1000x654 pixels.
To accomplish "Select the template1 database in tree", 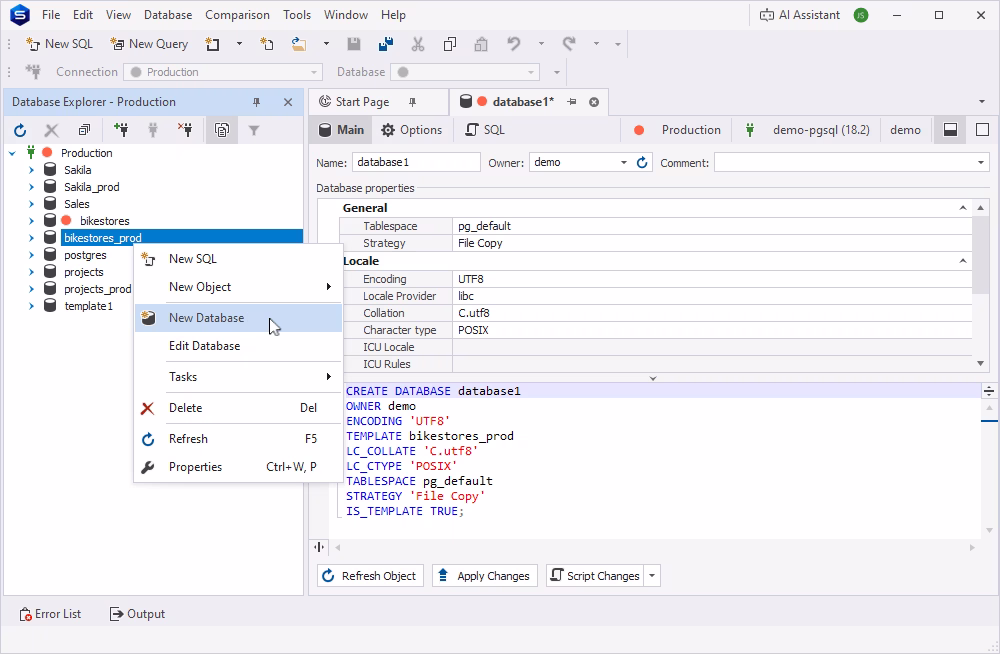I will 89,306.
